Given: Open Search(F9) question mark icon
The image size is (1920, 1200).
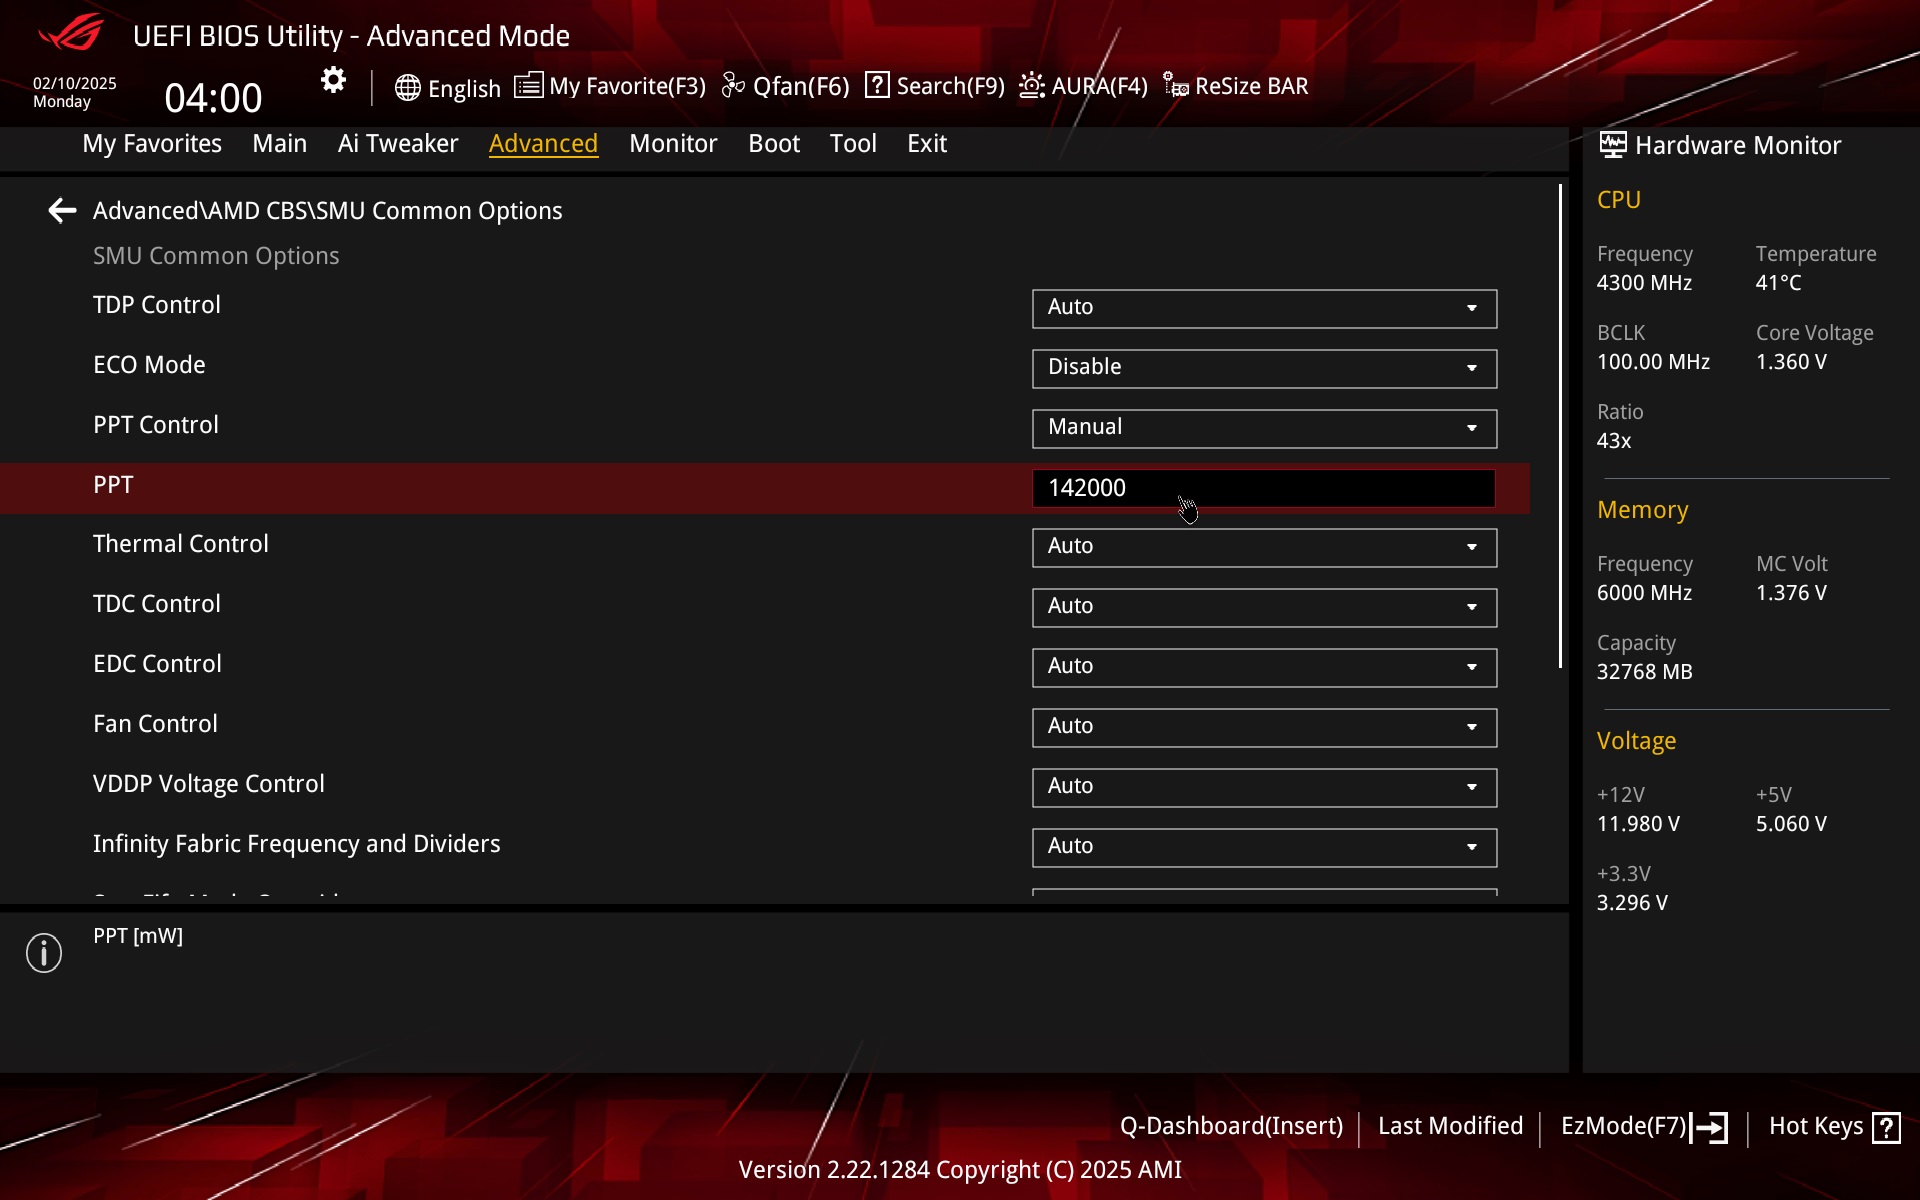Looking at the screenshot, I should coord(877,86).
